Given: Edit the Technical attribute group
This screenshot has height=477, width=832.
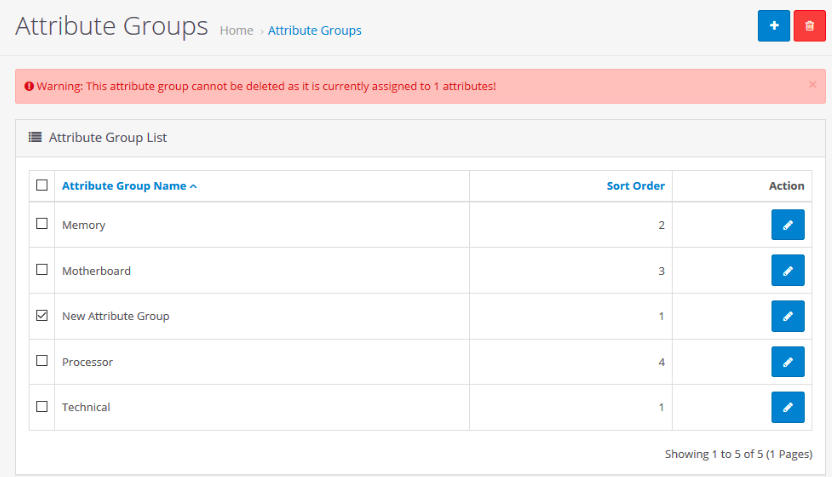Looking at the screenshot, I should tap(787, 407).
